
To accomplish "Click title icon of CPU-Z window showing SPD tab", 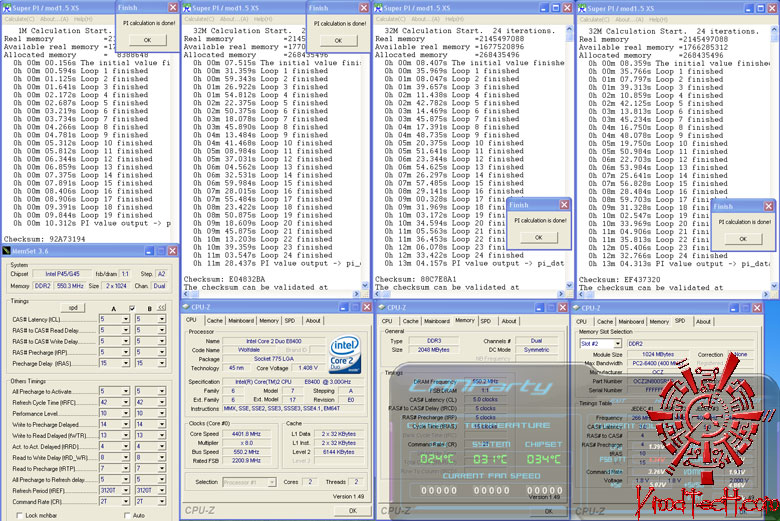I will point(576,308).
